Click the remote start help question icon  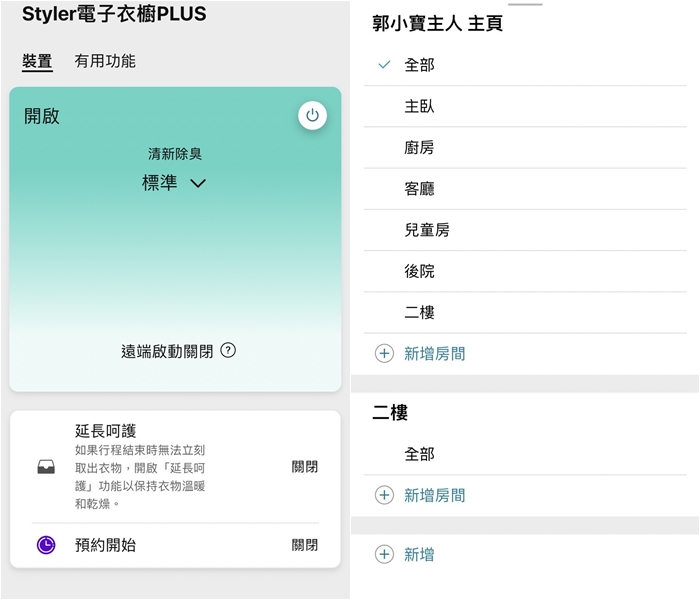[x=228, y=351]
